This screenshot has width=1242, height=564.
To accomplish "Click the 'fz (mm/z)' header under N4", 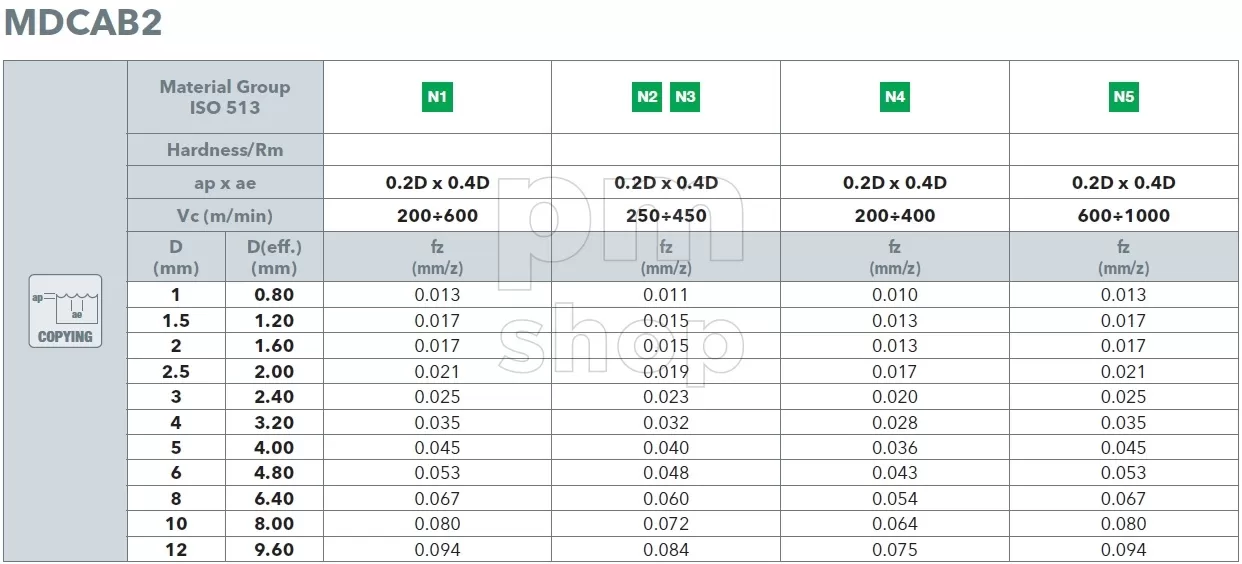I will [895, 257].
